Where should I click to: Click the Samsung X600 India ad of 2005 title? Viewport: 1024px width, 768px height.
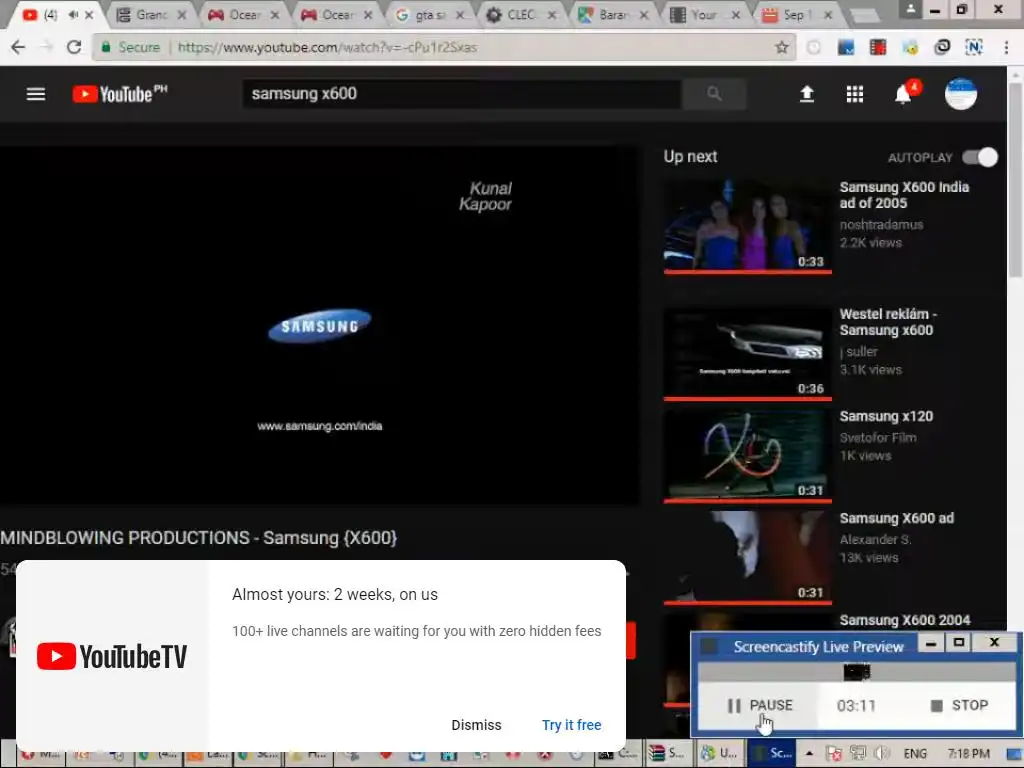pos(904,195)
